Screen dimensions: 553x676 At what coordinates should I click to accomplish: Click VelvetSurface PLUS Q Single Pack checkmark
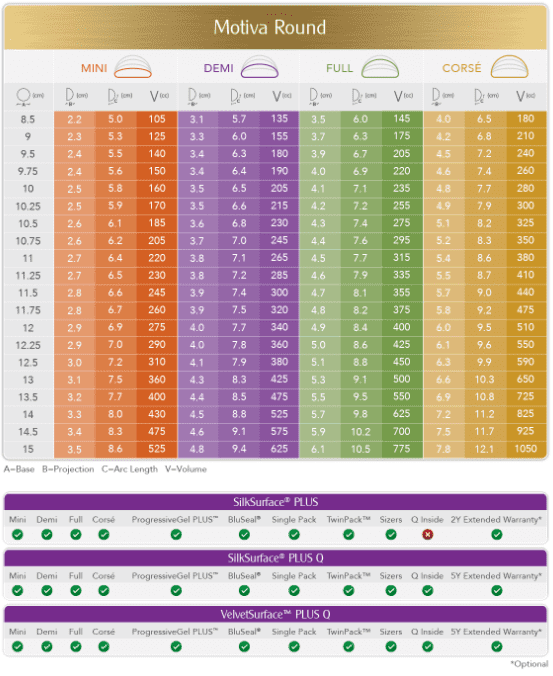[x=294, y=647]
